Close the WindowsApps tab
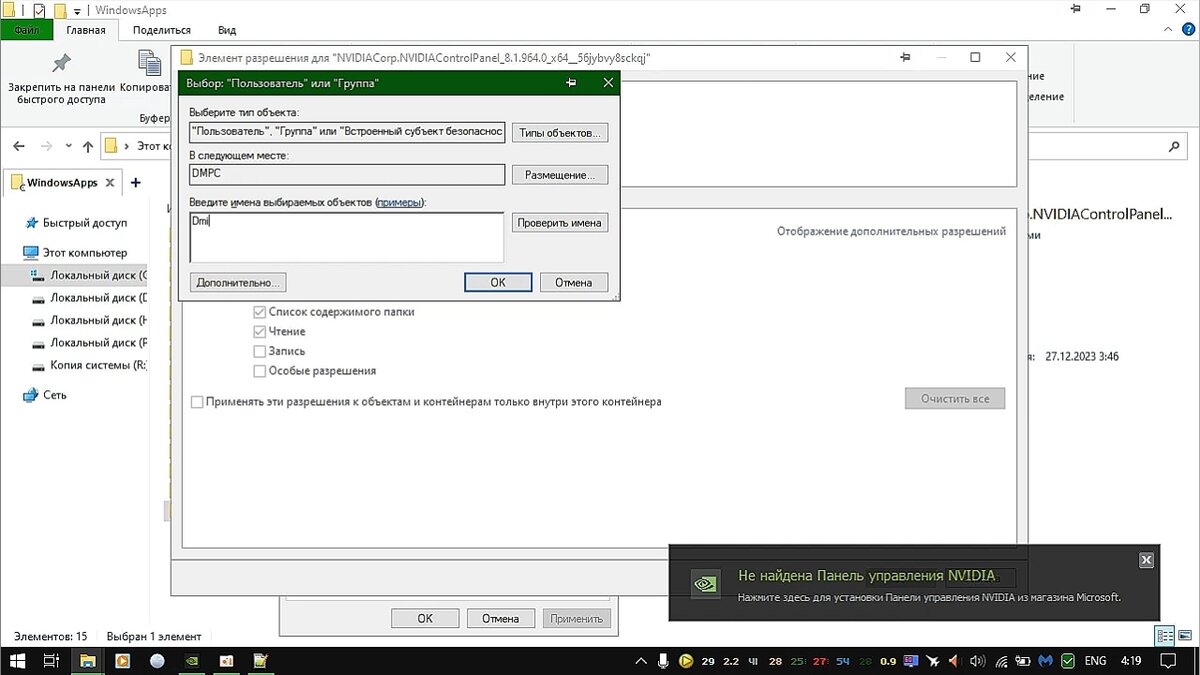This screenshot has width=1200, height=675. pyautogui.click(x=111, y=183)
